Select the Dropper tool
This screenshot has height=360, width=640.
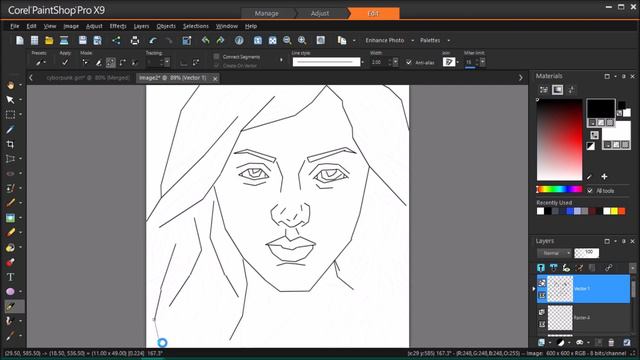click(10, 129)
